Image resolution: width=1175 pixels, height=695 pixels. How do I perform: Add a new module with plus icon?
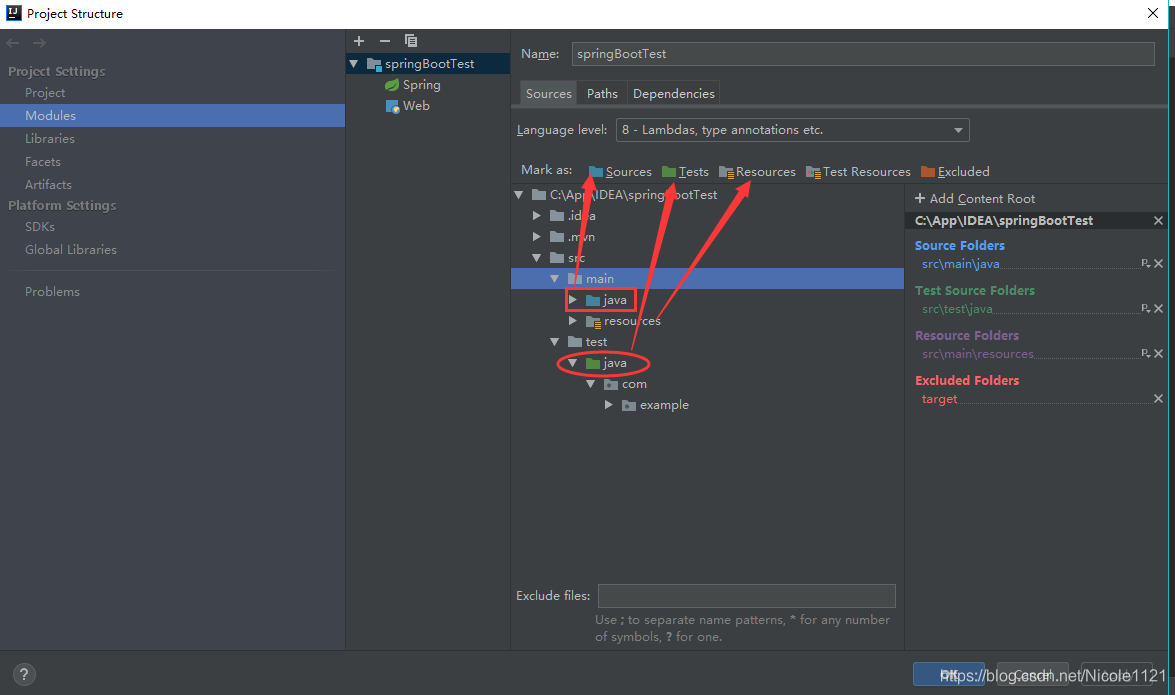359,40
